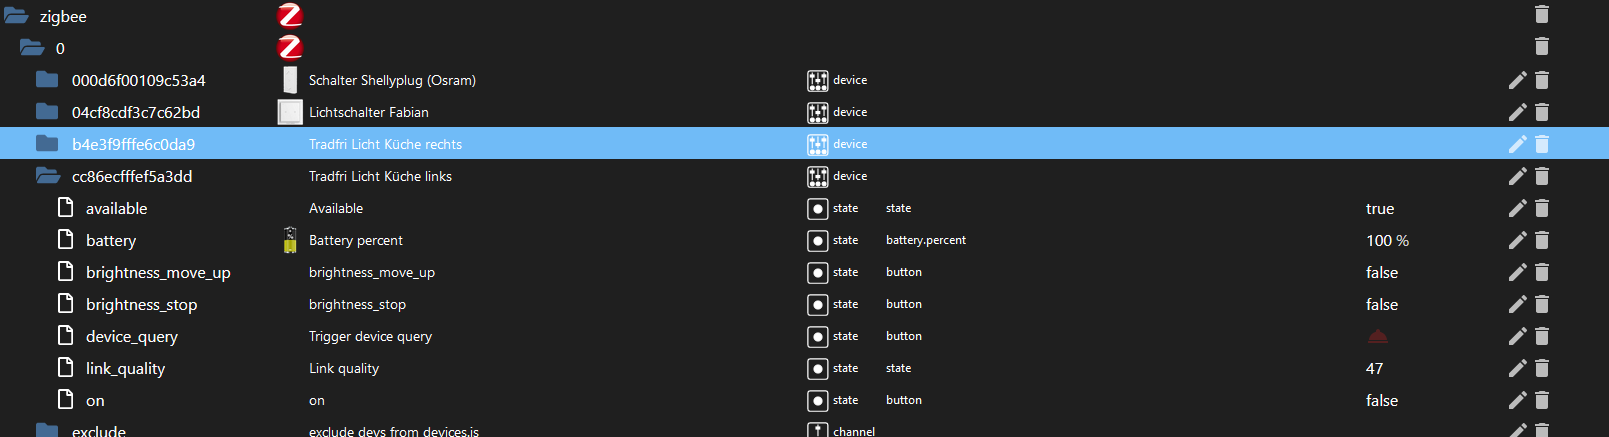Delete the zigbee root folder
Screen dimensions: 1609x437
click(1542, 14)
